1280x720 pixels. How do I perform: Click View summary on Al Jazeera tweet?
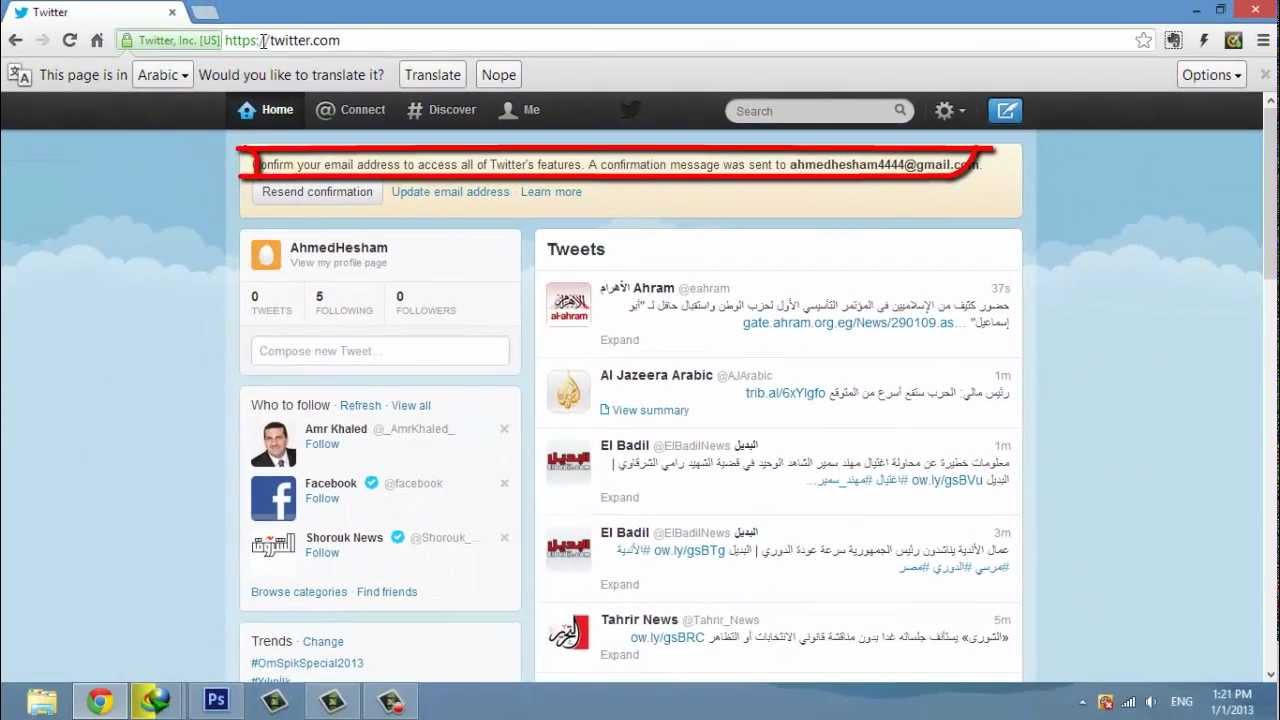tap(644, 410)
